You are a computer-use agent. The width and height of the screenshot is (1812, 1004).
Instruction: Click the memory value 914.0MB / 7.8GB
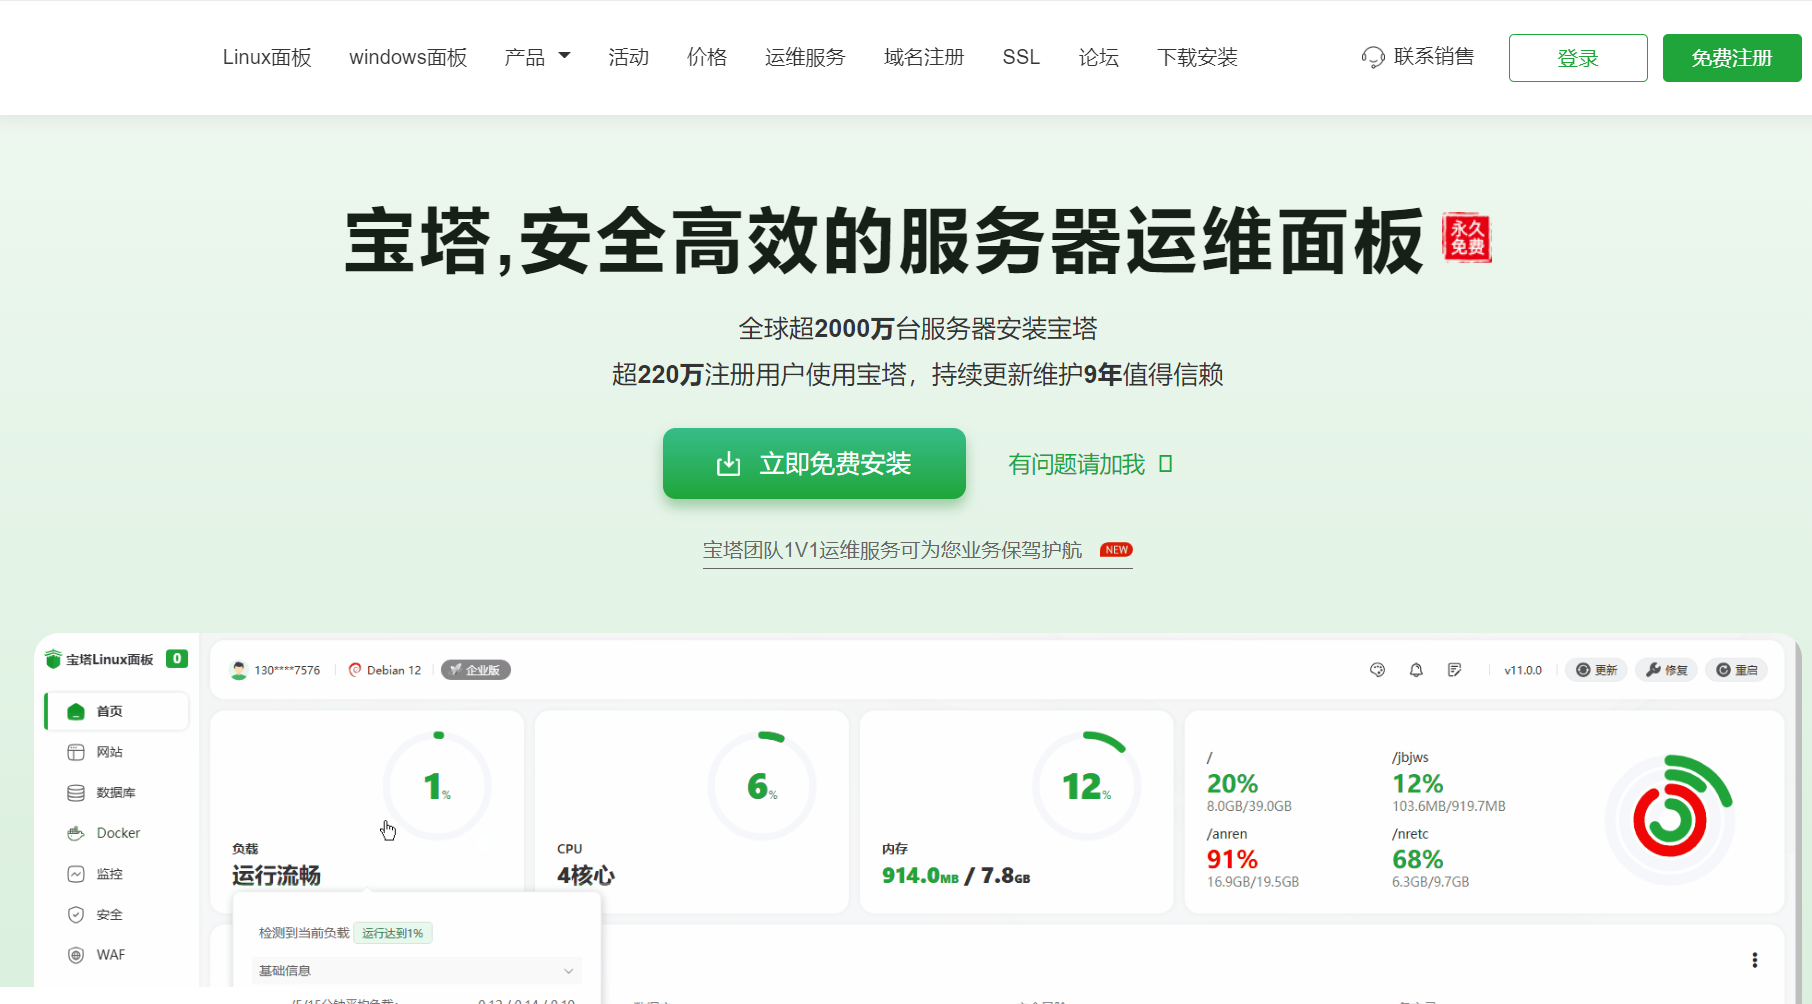point(956,876)
